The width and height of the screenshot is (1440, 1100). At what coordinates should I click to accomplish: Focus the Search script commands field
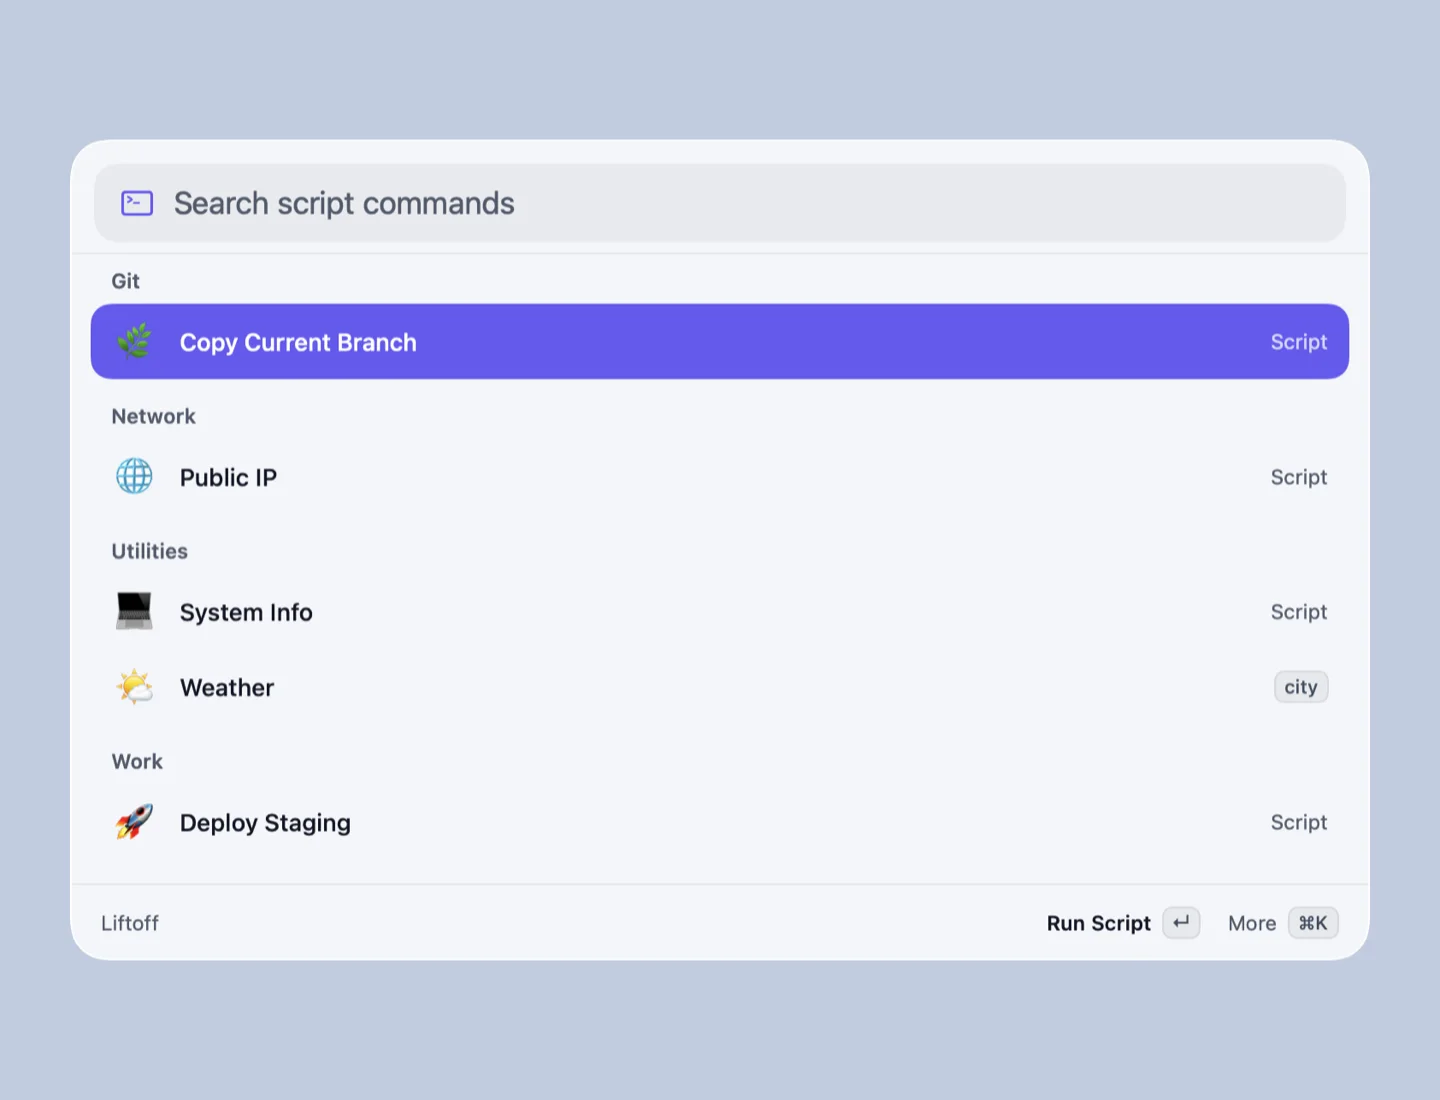[720, 203]
